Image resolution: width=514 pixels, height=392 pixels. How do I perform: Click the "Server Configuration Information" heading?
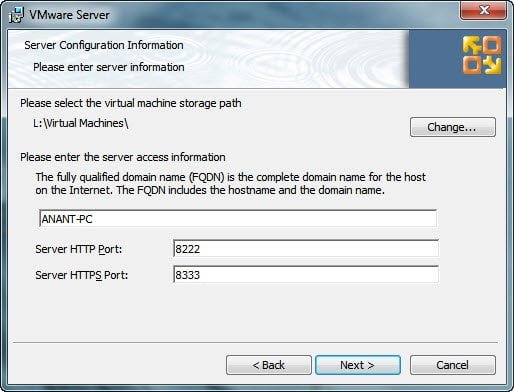click(104, 45)
